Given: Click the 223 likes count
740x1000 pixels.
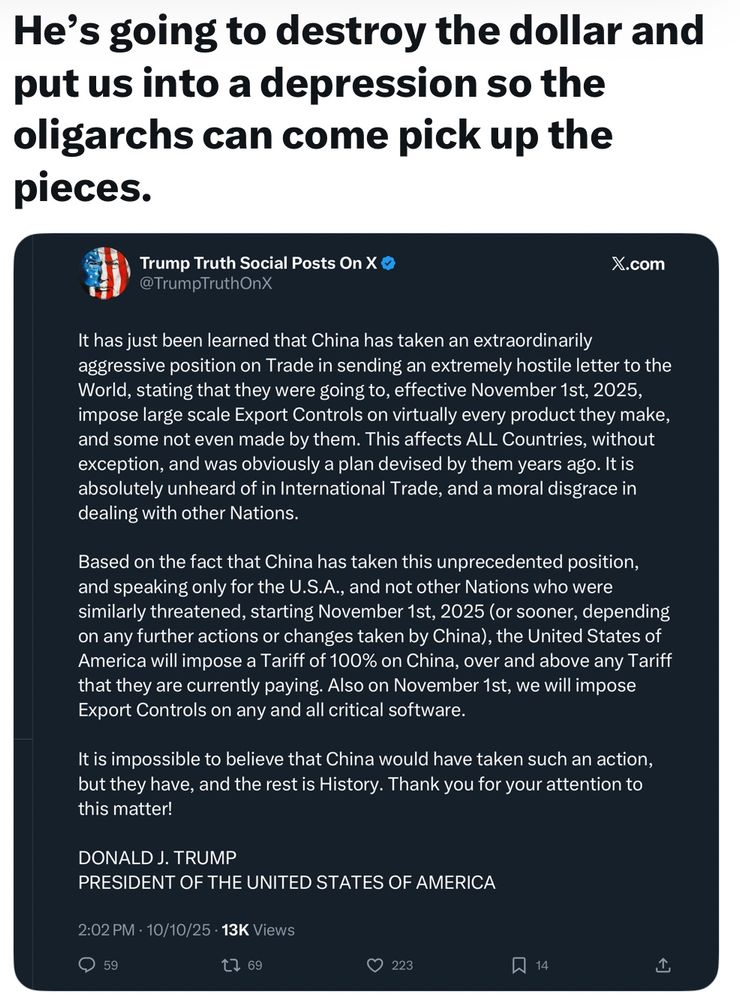Looking at the screenshot, I should pyautogui.click(x=402, y=965).
